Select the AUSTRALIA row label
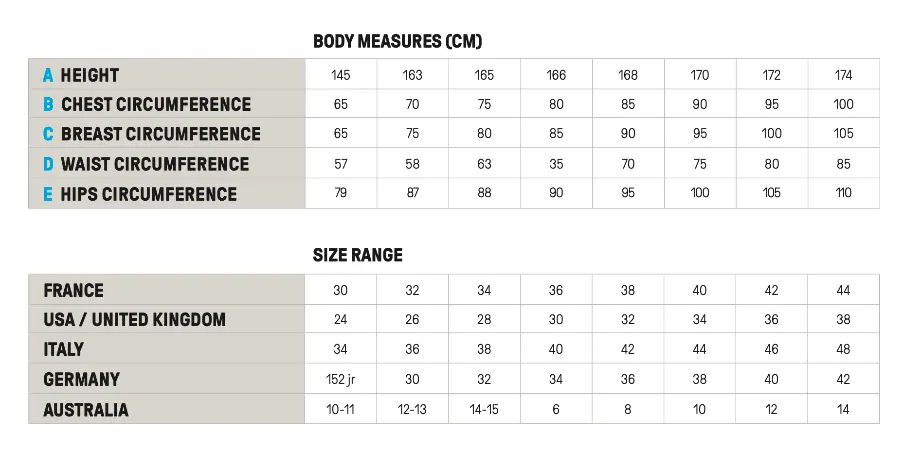 (x=86, y=410)
